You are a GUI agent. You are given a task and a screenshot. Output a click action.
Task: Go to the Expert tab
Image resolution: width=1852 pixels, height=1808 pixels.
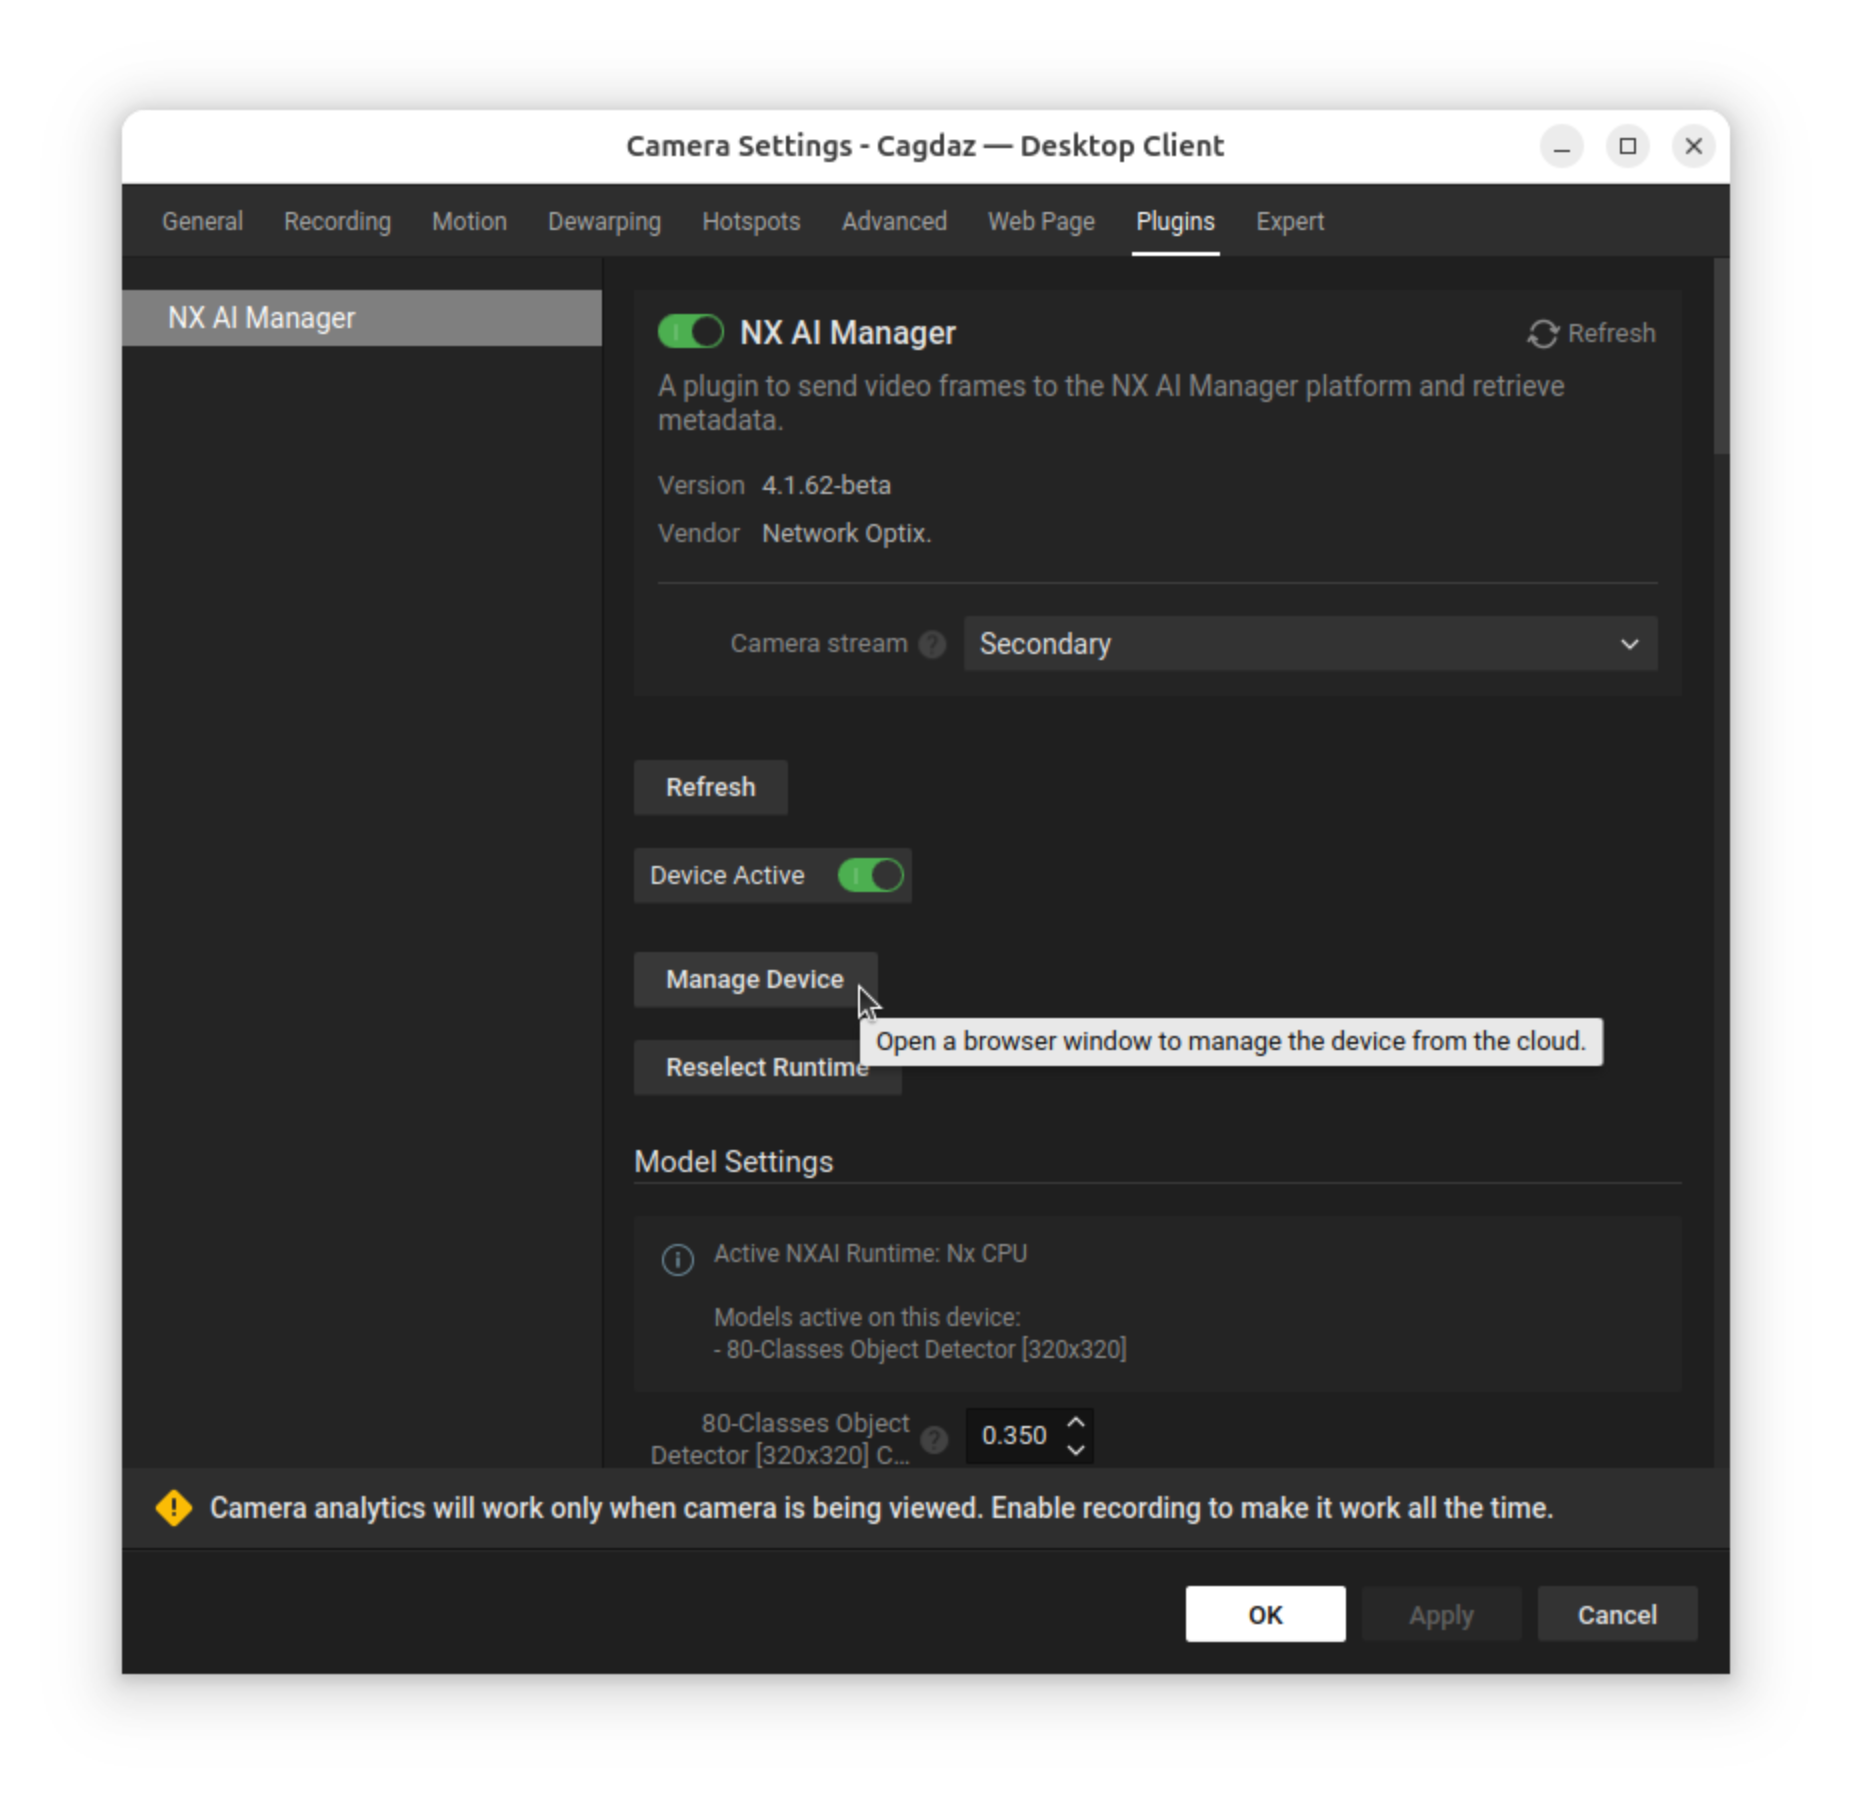pyautogui.click(x=1290, y=221)
